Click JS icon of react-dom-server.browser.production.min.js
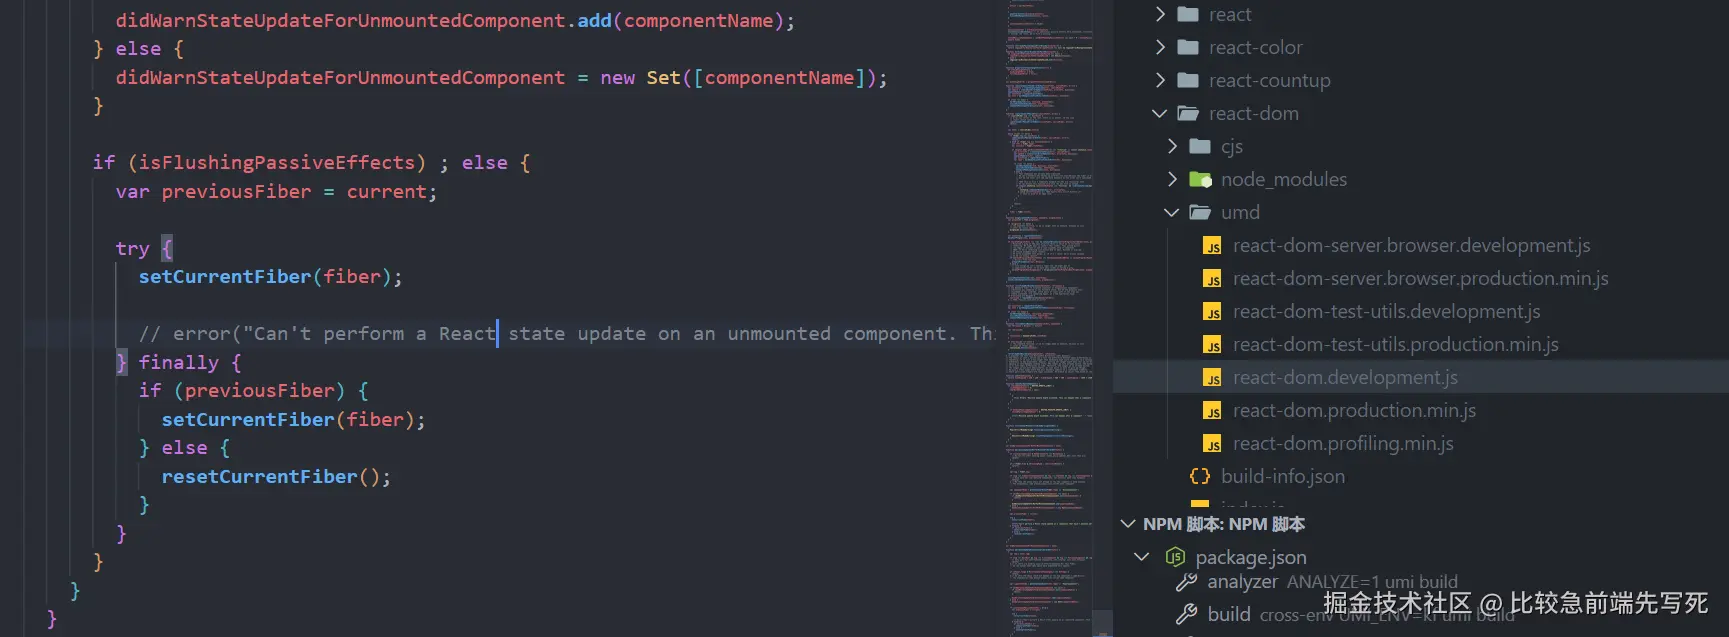 [1212, 279]
